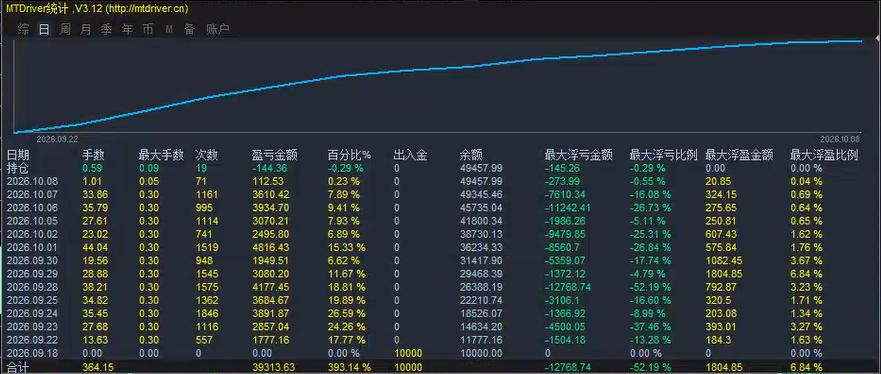Select the 2026.10.07 row
Screen dimensions: 881x374
click(x=432, y=194)
